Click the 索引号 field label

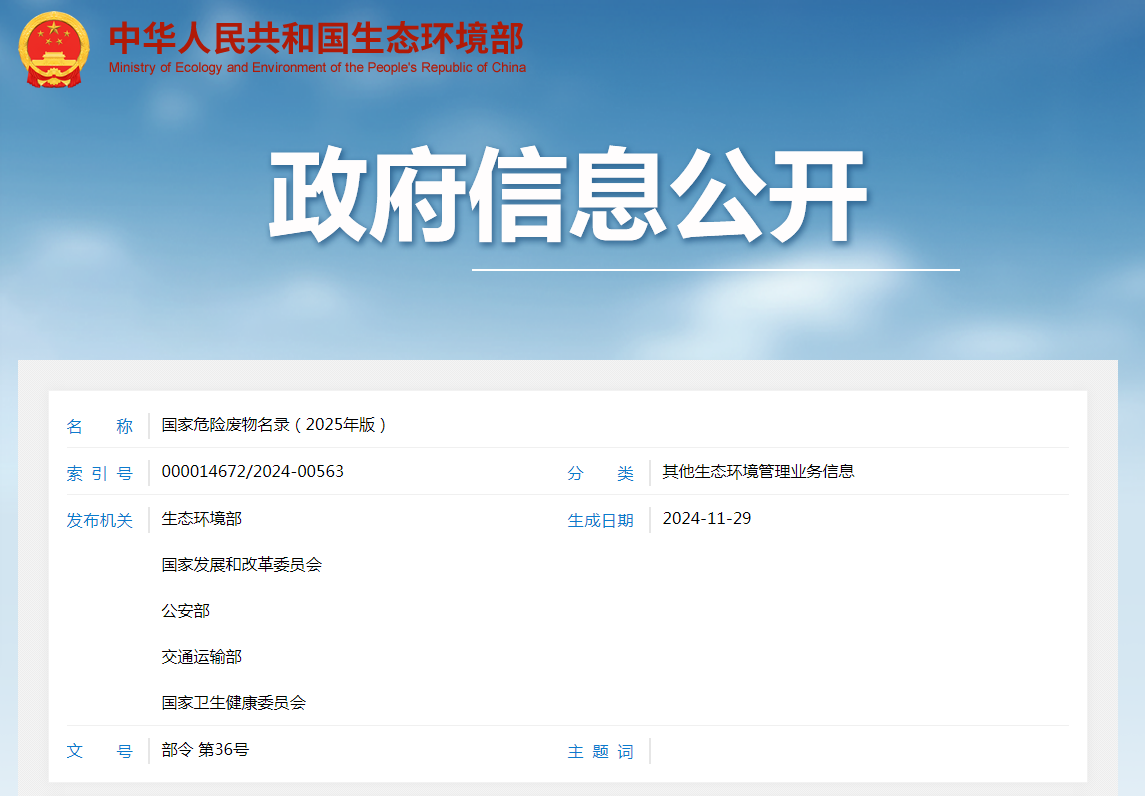pos(99,474)
